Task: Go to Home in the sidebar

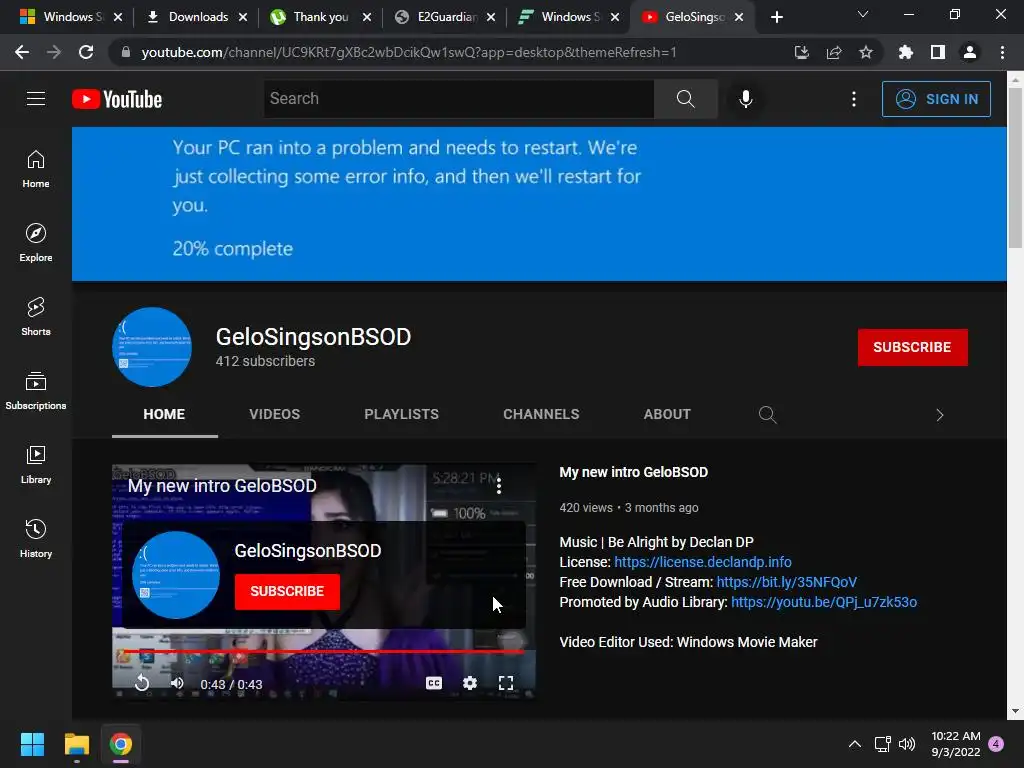Action: (x=36, y=168)
